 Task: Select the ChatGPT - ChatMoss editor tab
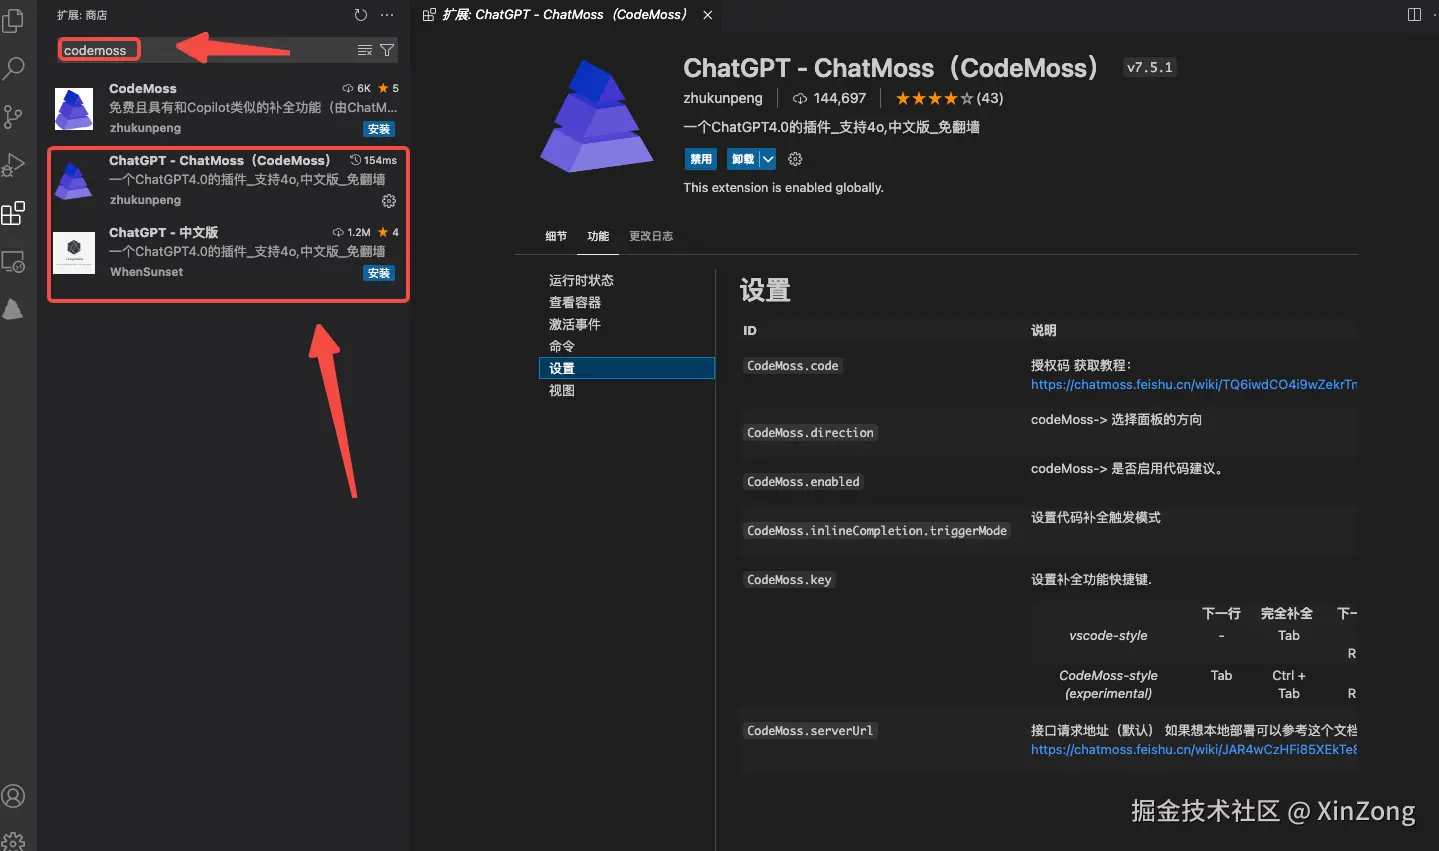pos(565,15)
